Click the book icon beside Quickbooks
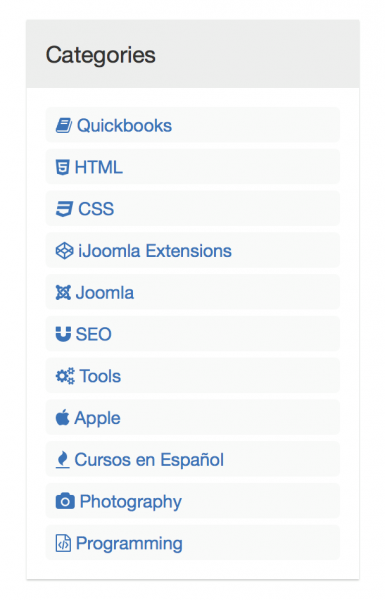This screenshot has height=600, width=385. click(x=64, y=126)
